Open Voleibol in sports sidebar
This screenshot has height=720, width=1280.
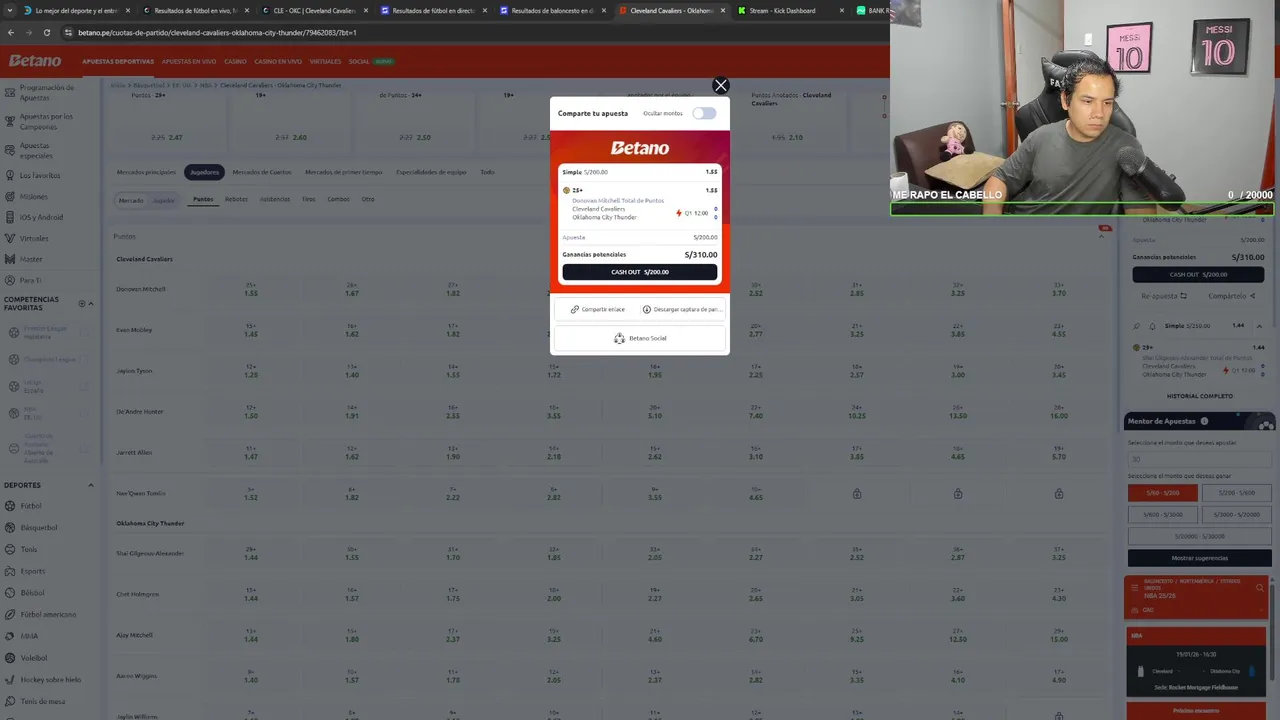tap(34, 658)
